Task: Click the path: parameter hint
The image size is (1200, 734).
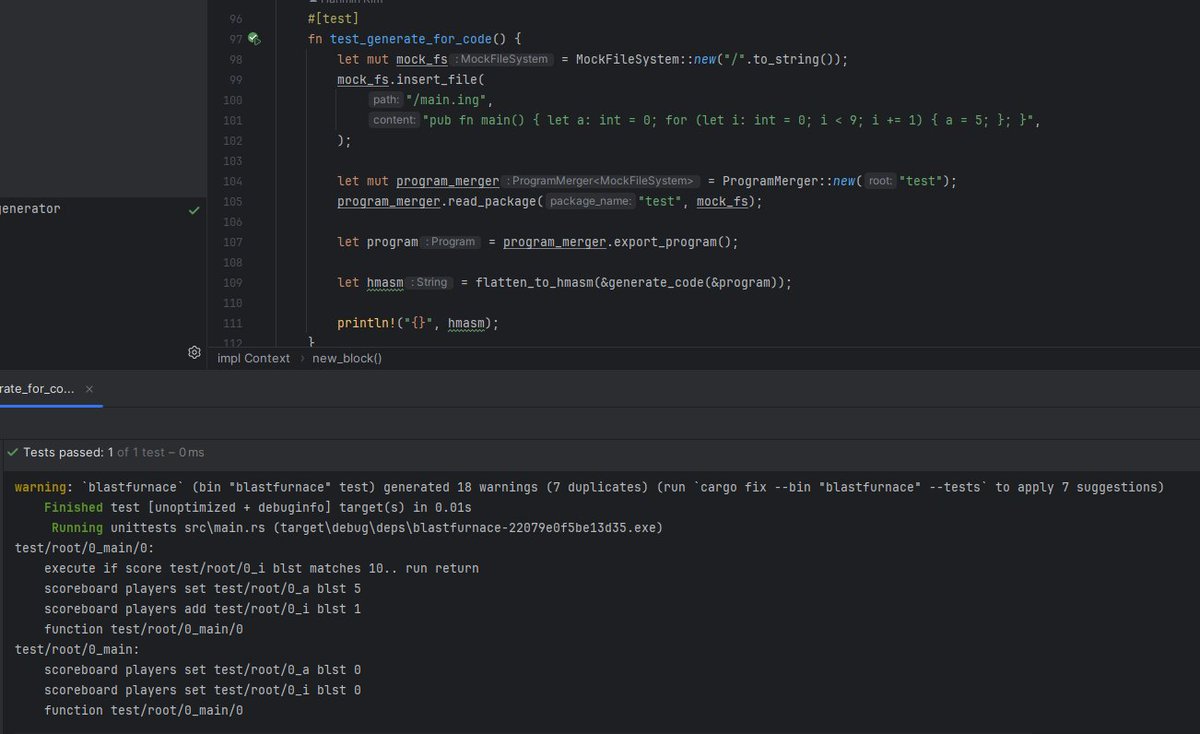Action: coord(385,100)
